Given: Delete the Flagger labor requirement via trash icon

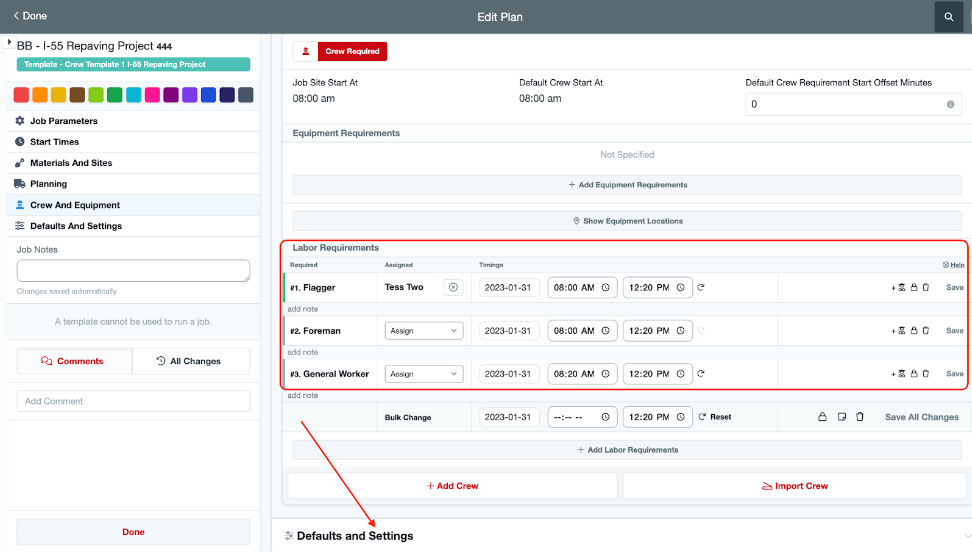Looking at the screenshot, I should (926, 288).
